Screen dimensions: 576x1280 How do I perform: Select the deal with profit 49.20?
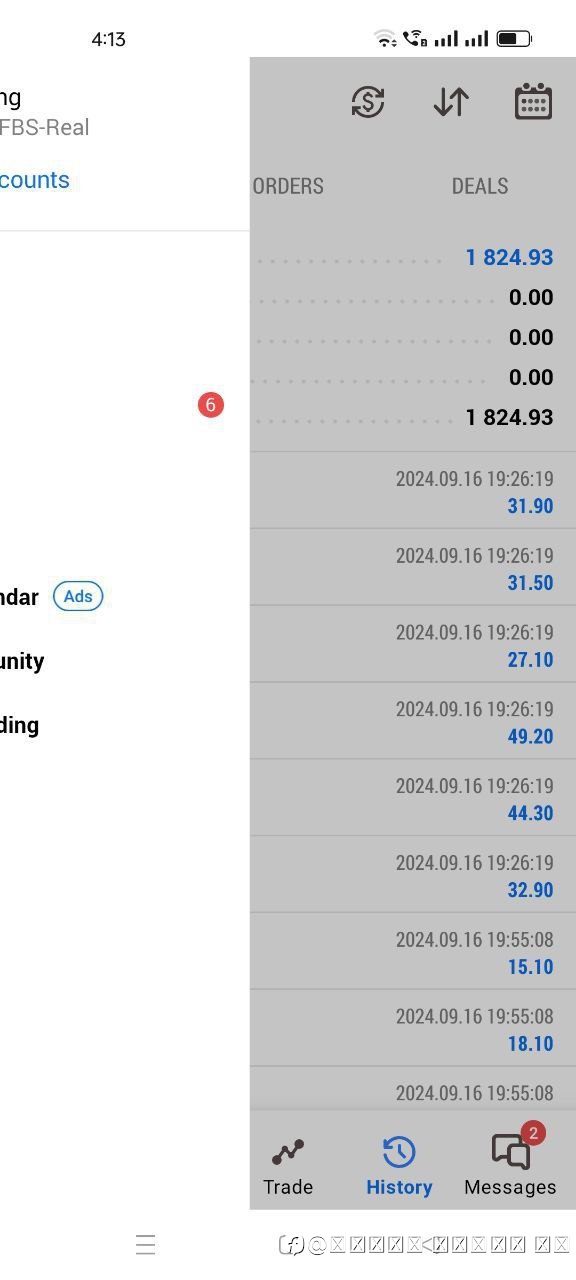pos(413,721)
